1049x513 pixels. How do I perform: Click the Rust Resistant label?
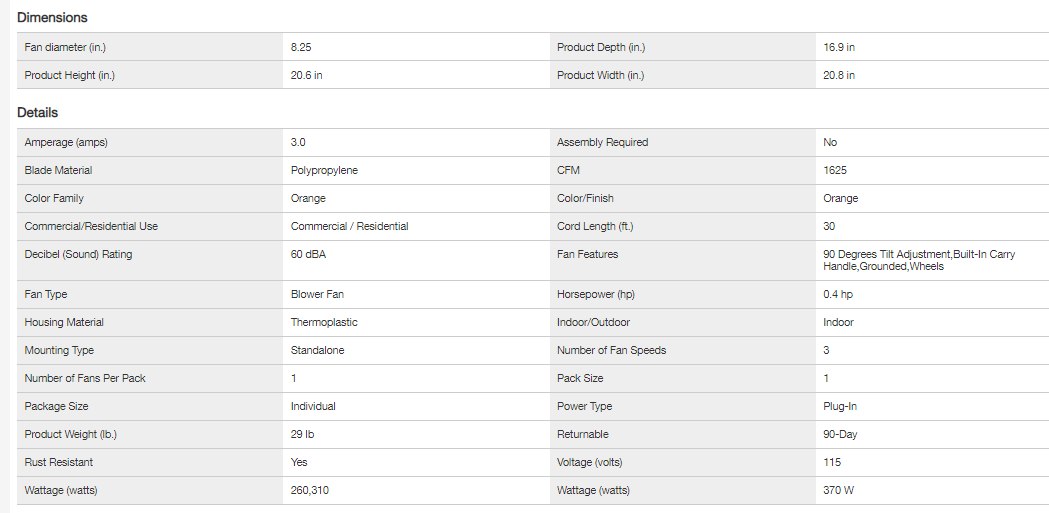pyautogui.click(x=58, y=462)
